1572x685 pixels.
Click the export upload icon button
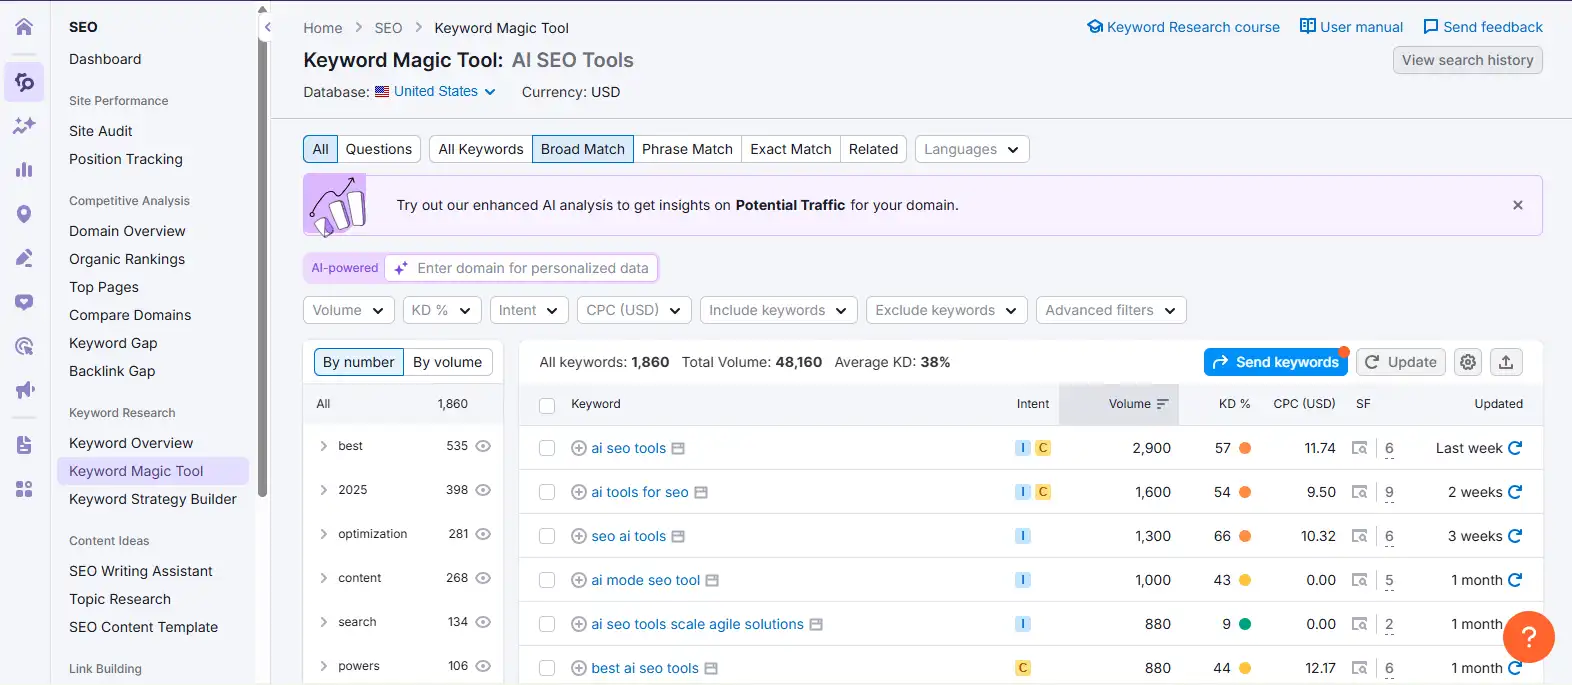tap(1506, 362)
